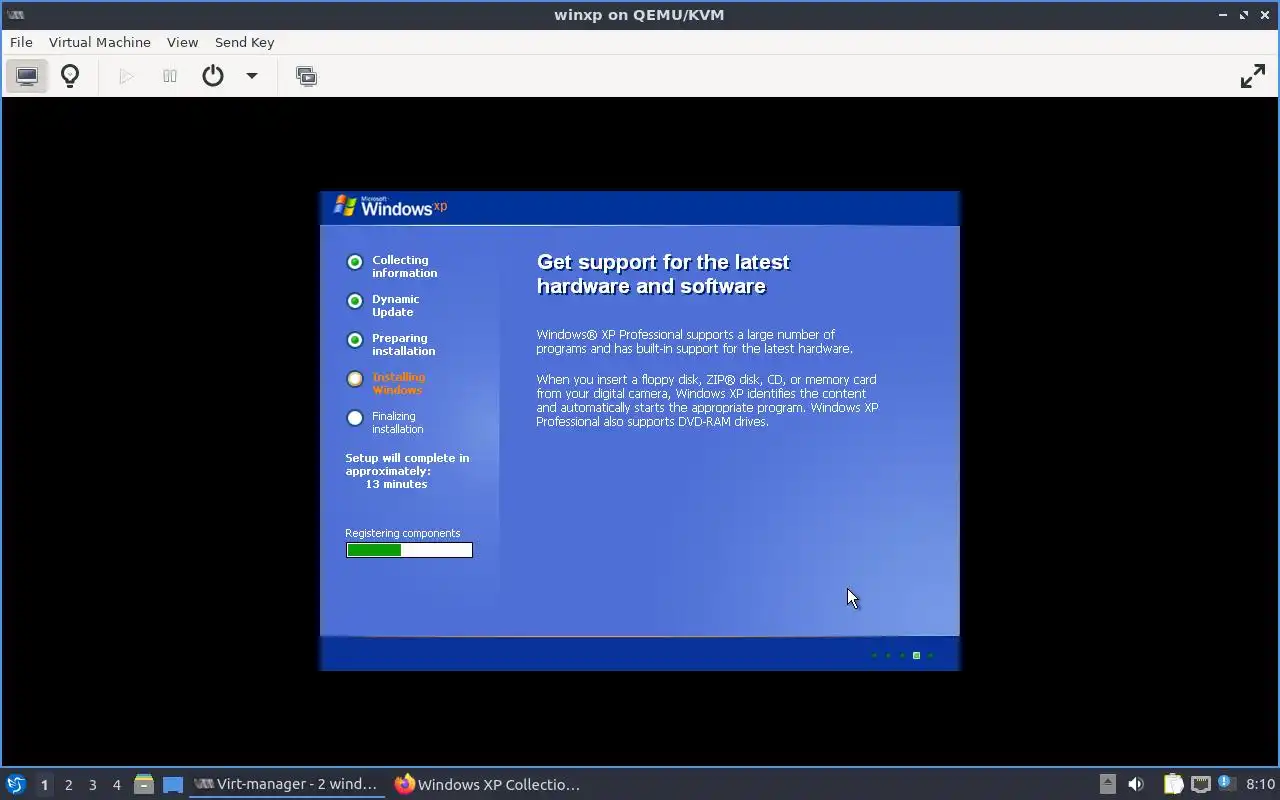1280x800 pixels.
Task: Open the notification tray icon
Action: coord(1226,784)
